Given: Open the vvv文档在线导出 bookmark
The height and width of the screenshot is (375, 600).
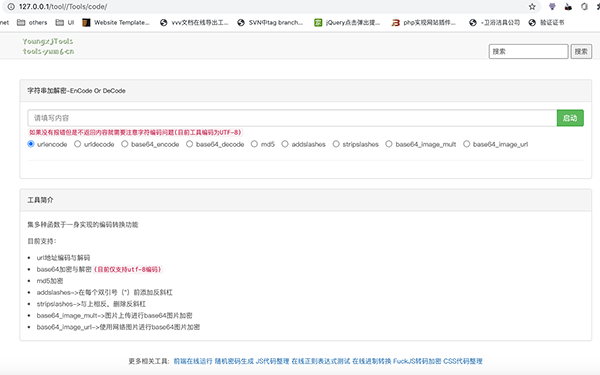Looking at the screenshot, I should 194,23.
